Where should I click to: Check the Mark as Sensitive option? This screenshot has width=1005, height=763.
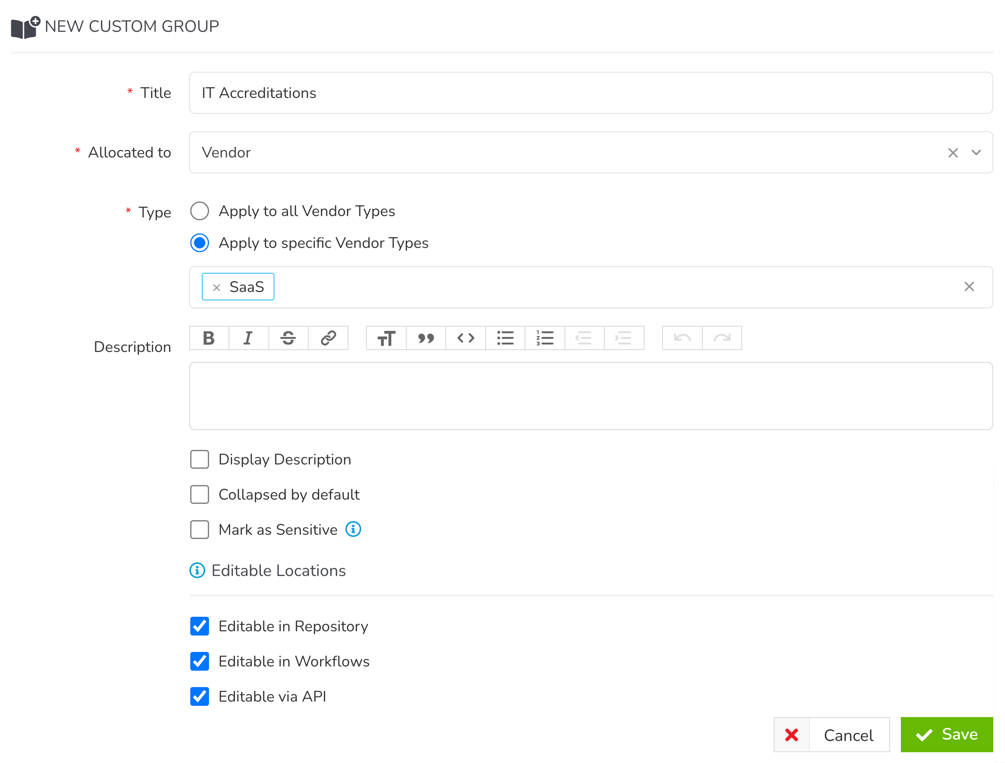(199, 530)
